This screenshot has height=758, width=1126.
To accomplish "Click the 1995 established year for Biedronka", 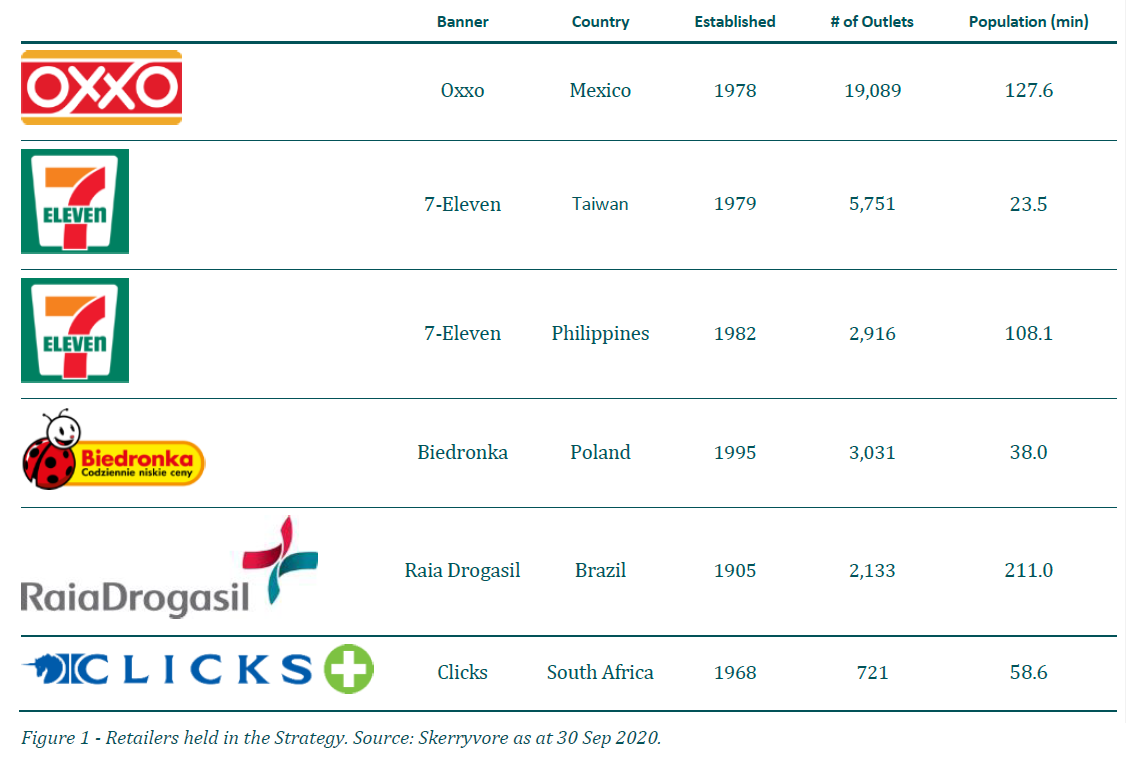I will point(735,453).
